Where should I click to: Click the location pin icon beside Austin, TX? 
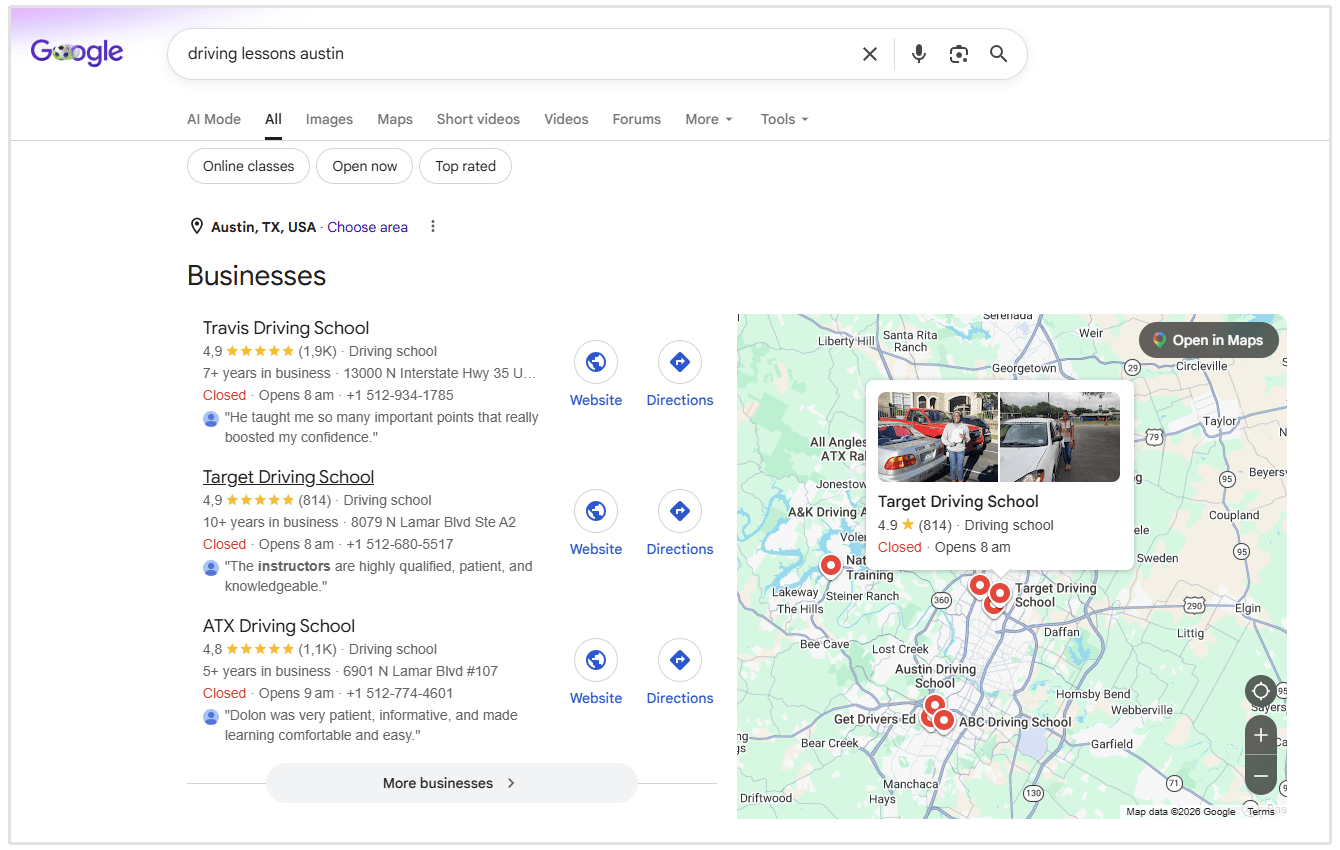197,227
